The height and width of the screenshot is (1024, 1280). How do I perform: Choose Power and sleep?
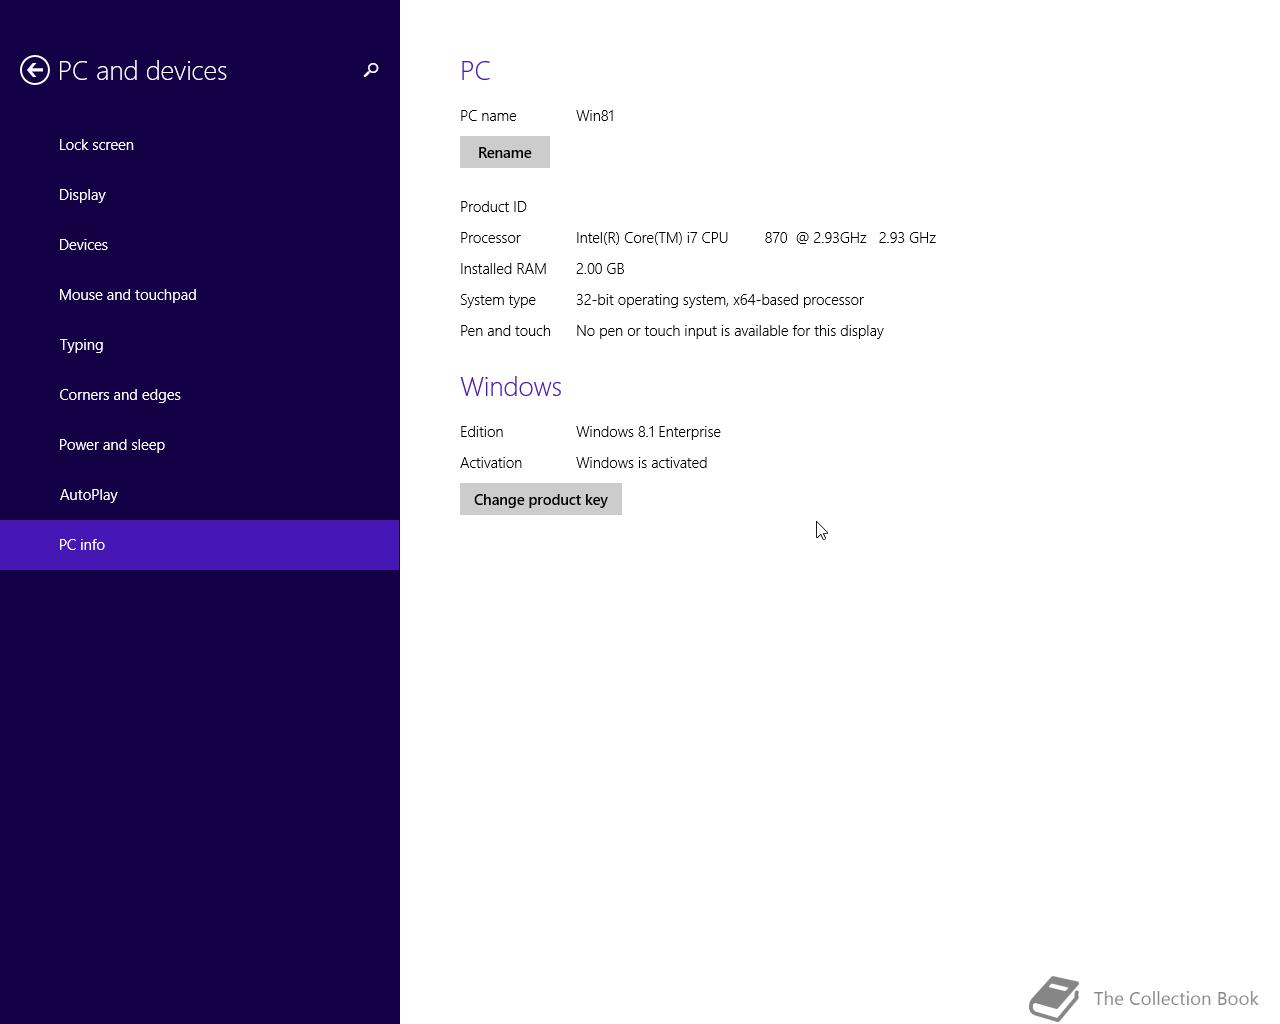click(x=199, y=445)
